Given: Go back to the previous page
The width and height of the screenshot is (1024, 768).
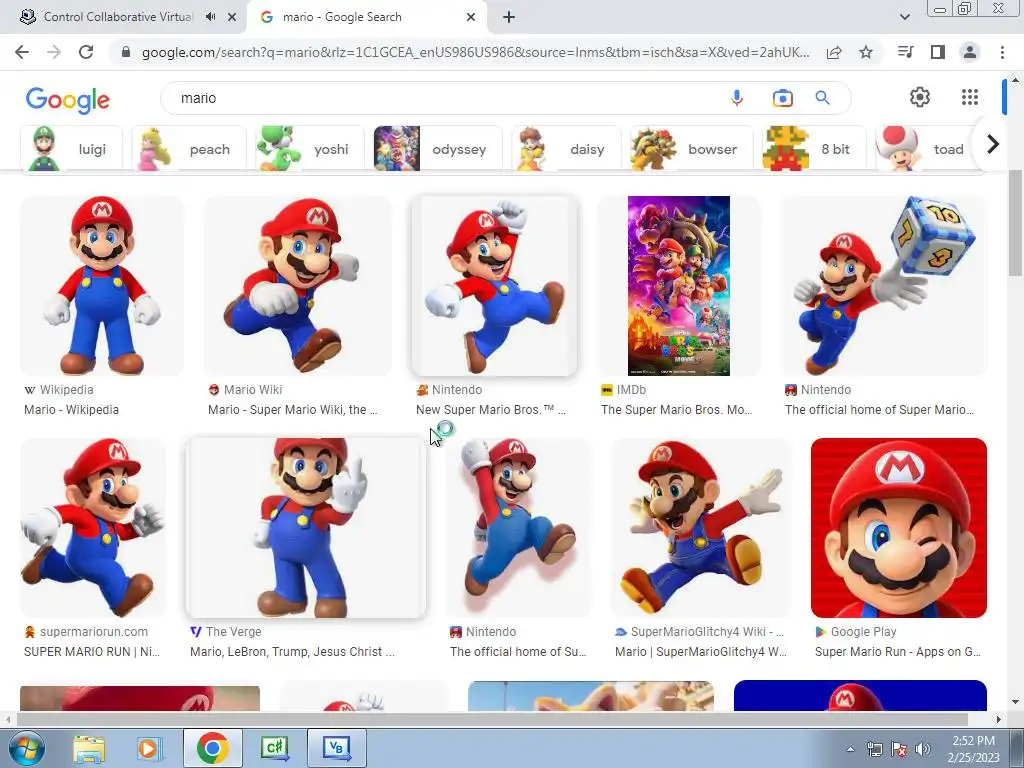Looking at the screenshot, I should [x=22, y=52].
